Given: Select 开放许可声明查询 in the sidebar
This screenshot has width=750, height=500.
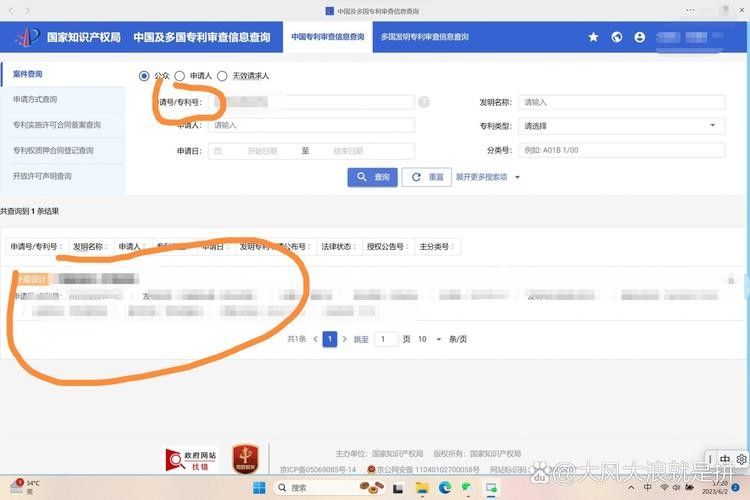Looking at the screenshot, I should point(63,176).
